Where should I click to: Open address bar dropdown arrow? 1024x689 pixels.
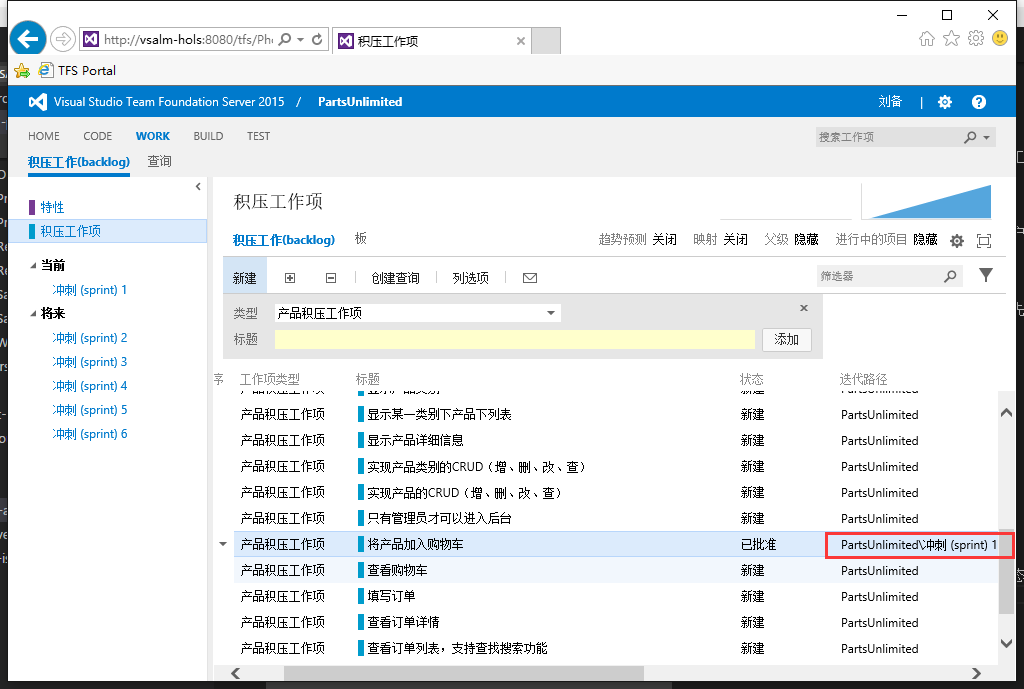[301, 40]
